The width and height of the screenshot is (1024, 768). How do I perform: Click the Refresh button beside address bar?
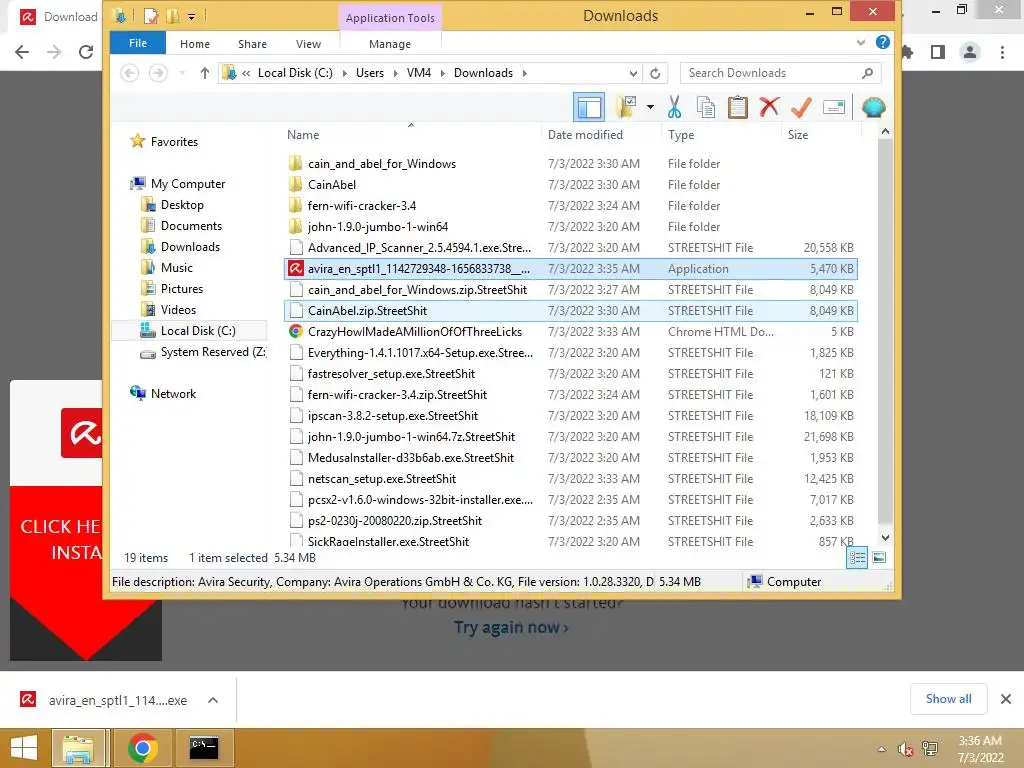[x=655, y=73]
